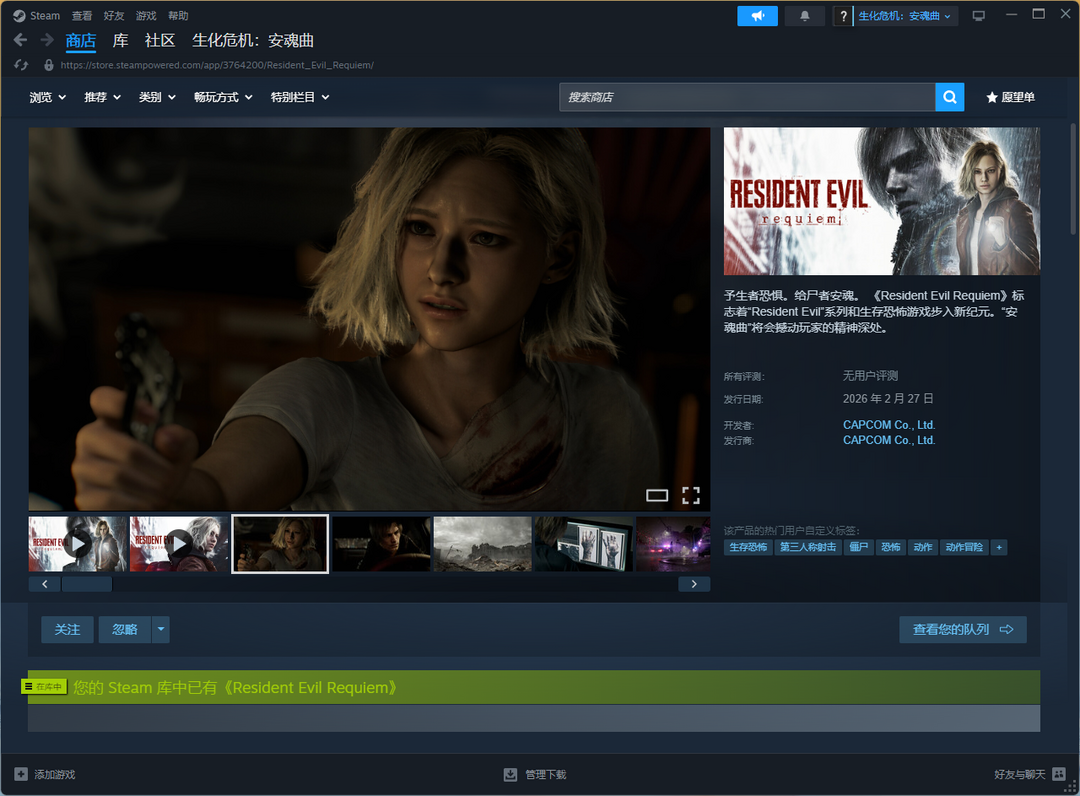The image size is (1080, 796).
Task: Click the announcements megaphone icon
Action: point(757,16)
